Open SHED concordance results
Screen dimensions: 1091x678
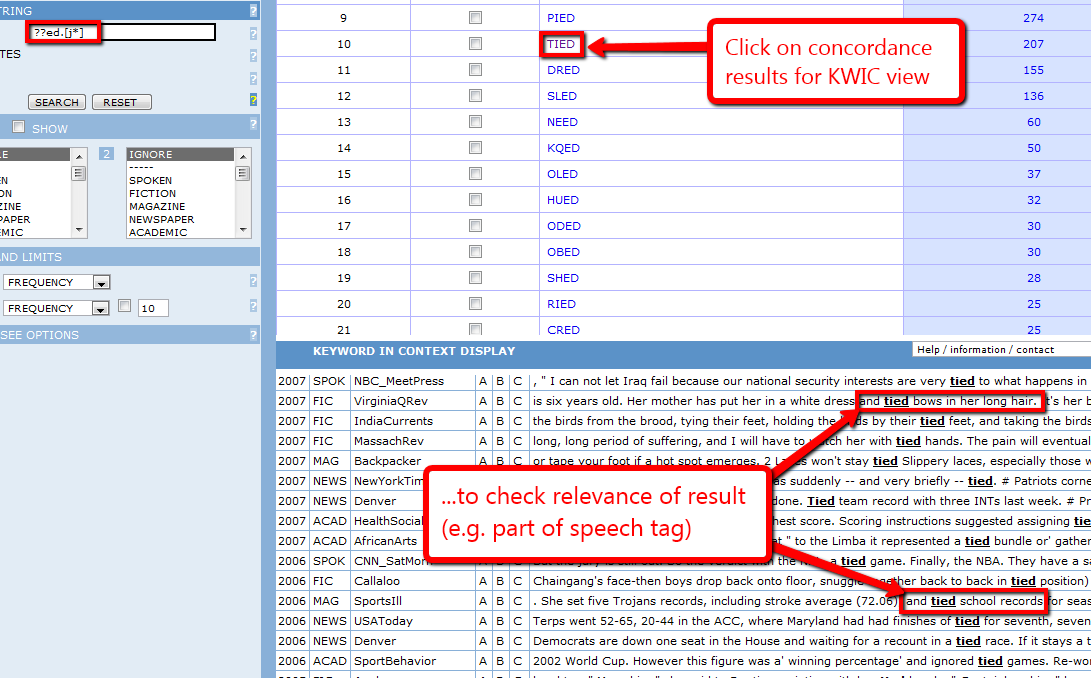click(562, 278)
